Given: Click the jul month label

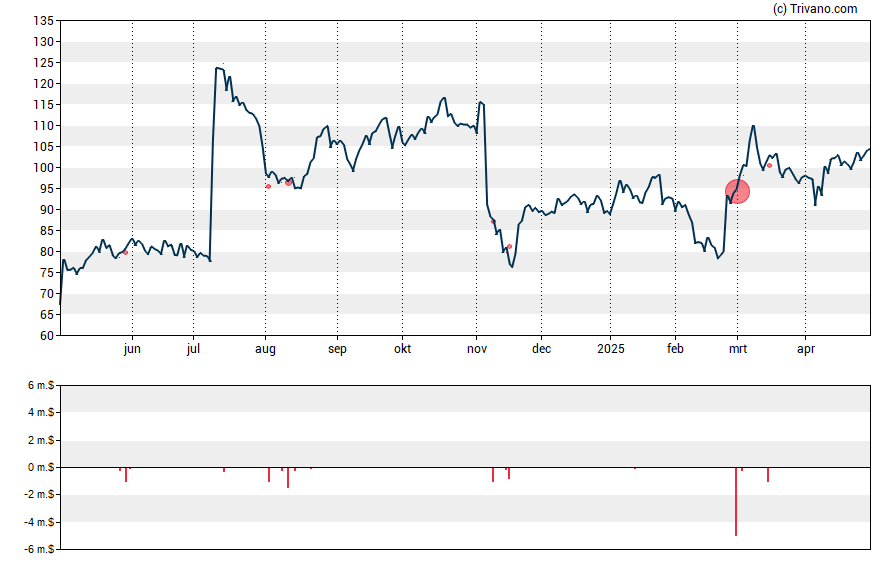Looking at the screenshot, I should (x=193, y=349).
